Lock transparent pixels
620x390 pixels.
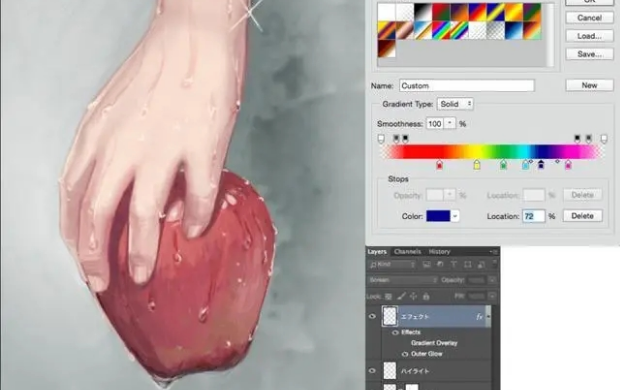(x=388, y=296)
